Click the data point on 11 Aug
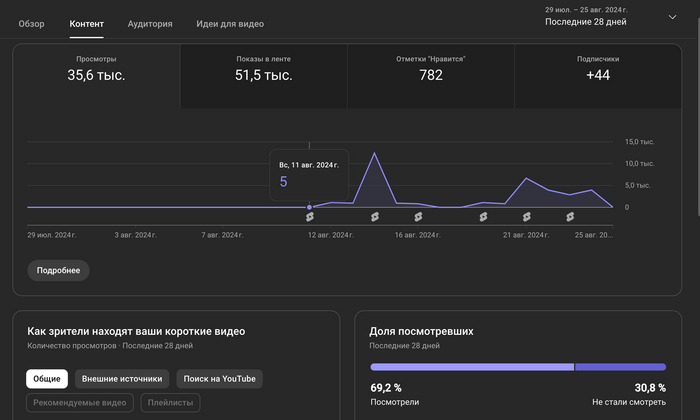This screenshot has height=420, width=700. click(309, 207)
